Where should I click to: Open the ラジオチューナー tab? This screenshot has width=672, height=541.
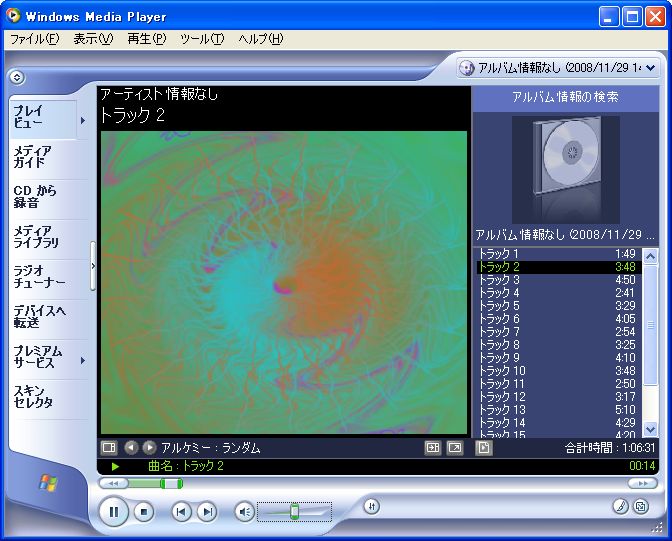tap(48, 277)
